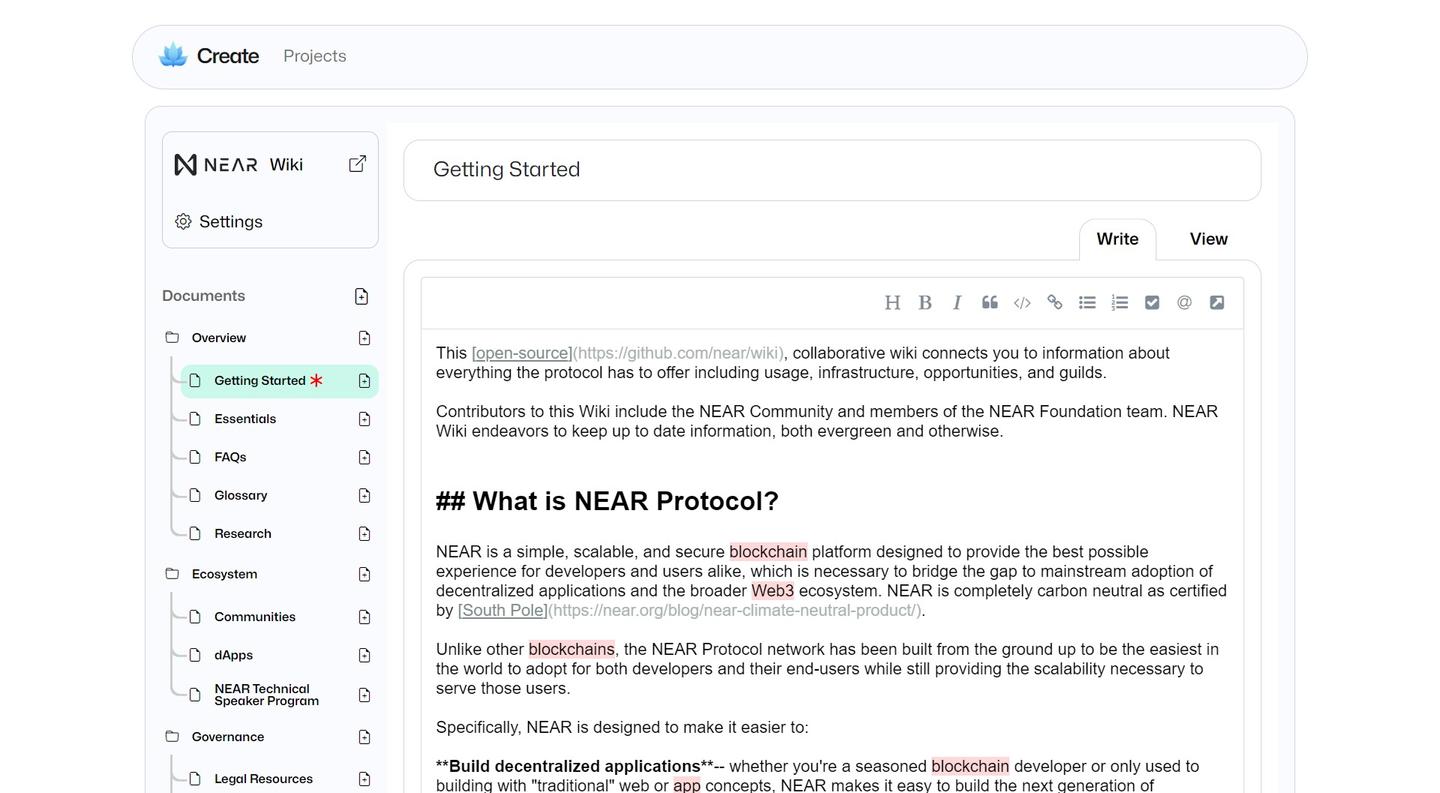The width and height of the screenshot is (1440, 793).
Task: Place cursor in 'What is NEAR Protocol?' heading
Action: click(x=607, y=501)
